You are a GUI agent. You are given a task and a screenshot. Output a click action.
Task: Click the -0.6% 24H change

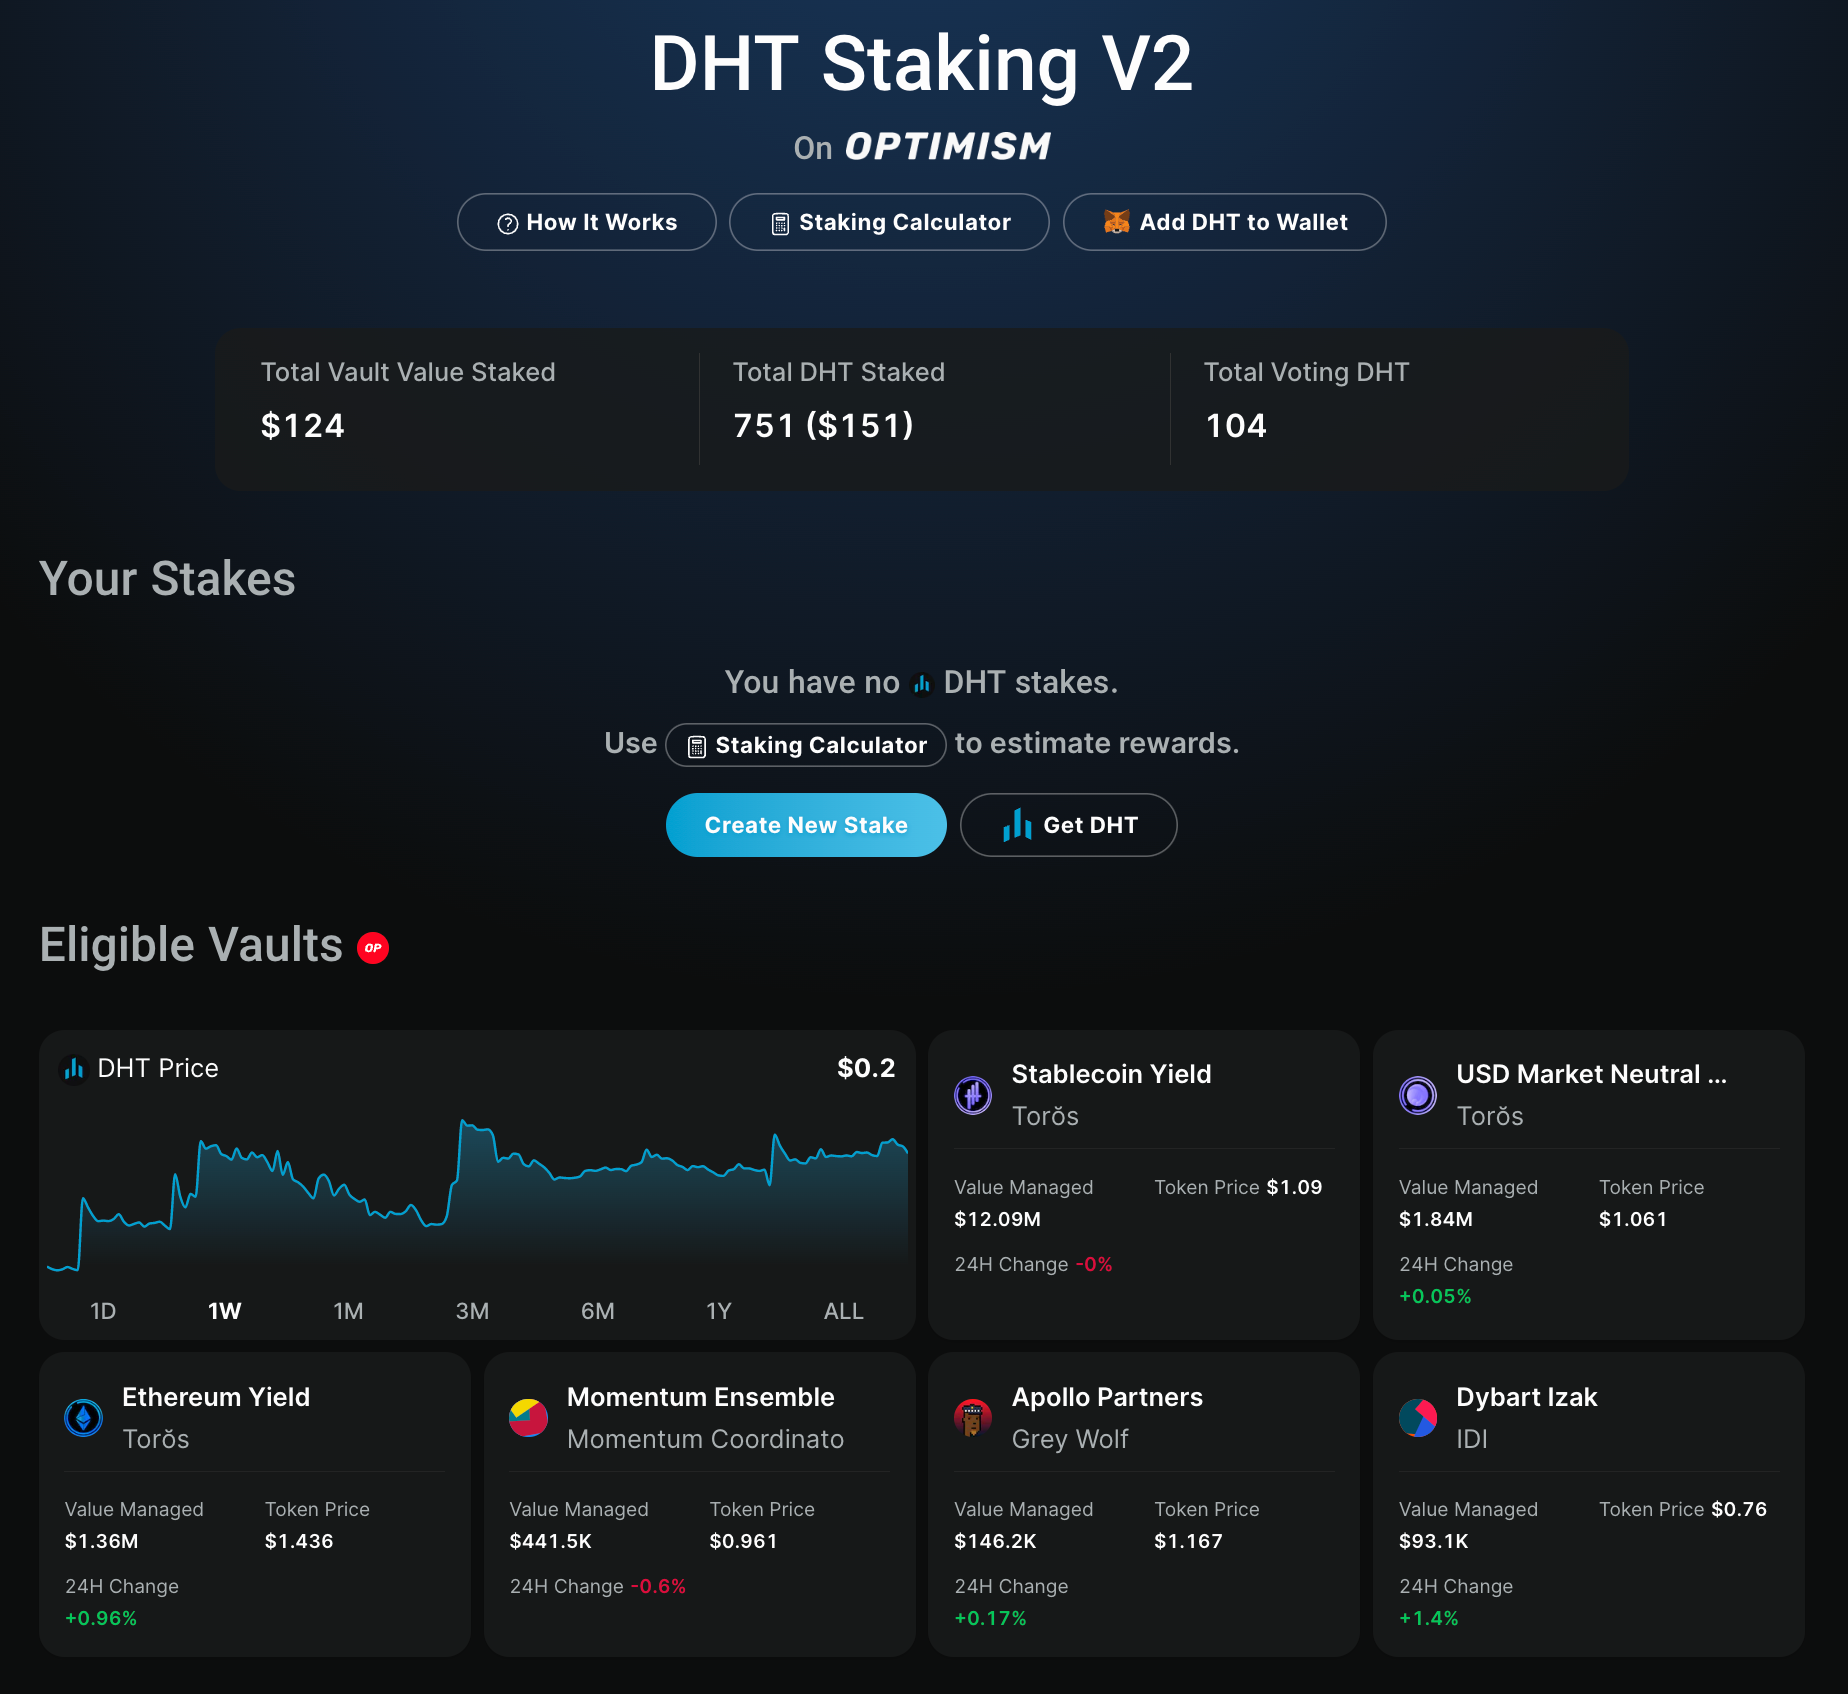click(x=658, y=1586)
